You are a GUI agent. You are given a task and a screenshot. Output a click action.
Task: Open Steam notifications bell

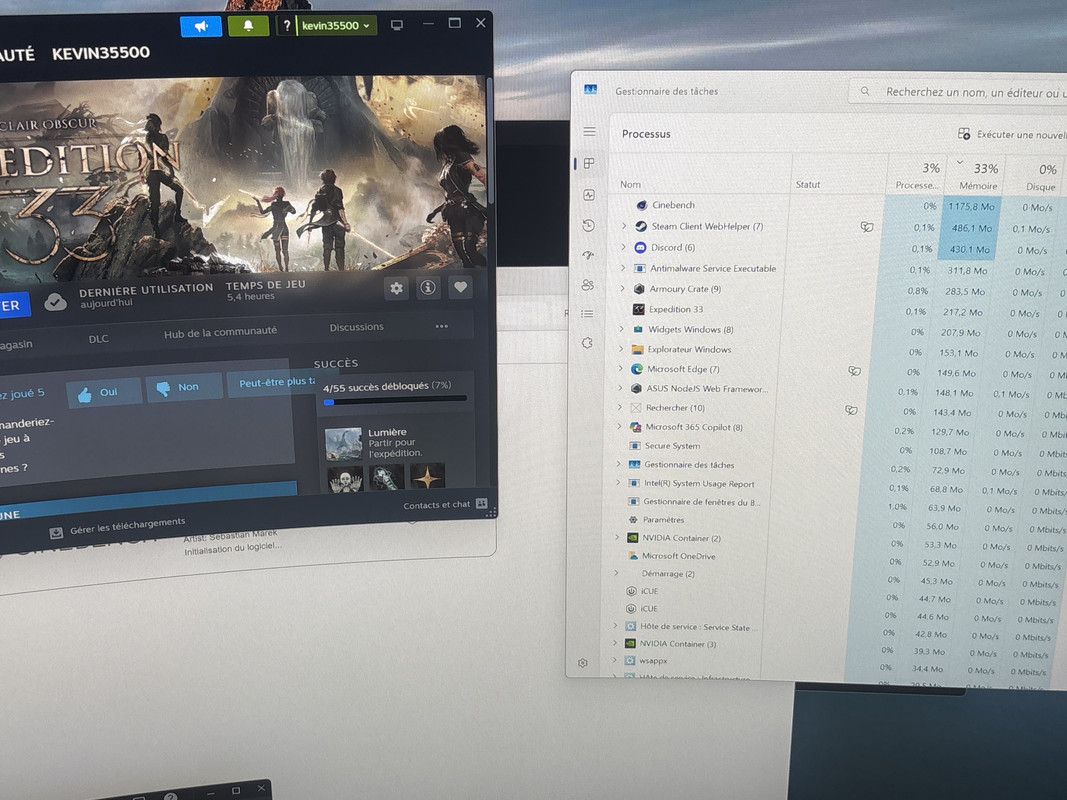click(248, 26)
